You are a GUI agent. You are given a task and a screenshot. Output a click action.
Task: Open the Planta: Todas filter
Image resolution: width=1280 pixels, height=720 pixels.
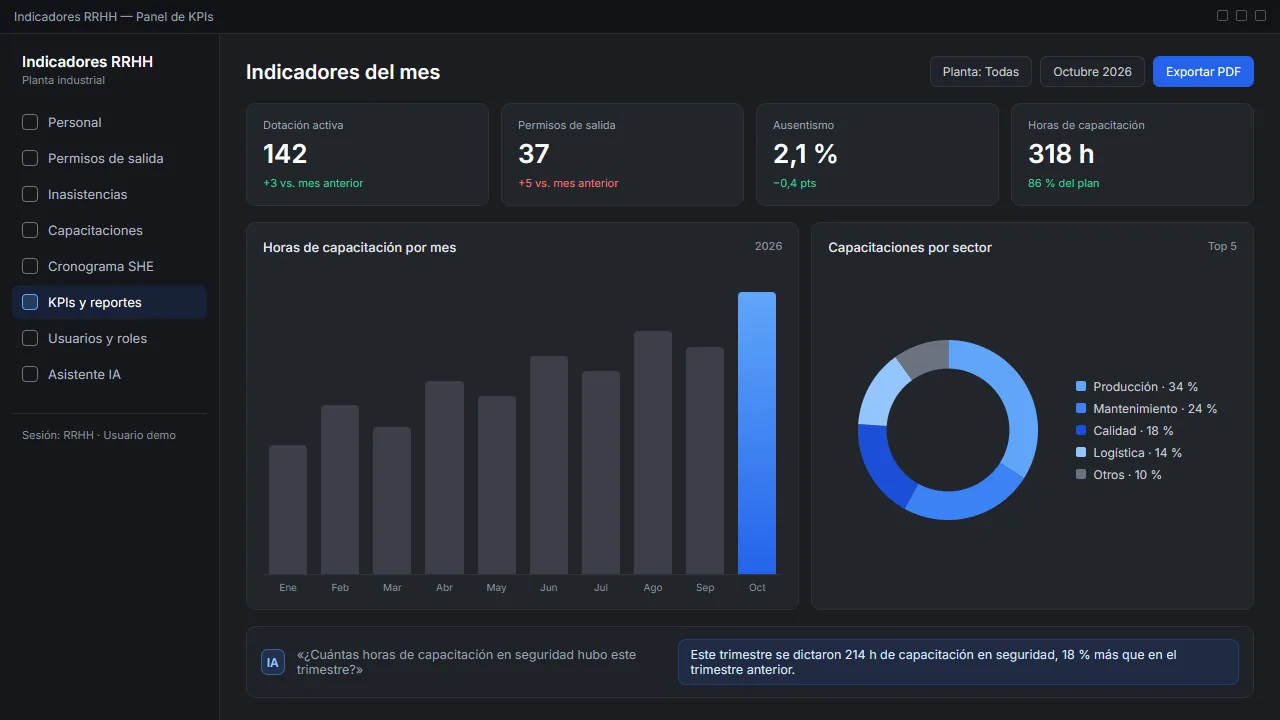pos(980,72)
